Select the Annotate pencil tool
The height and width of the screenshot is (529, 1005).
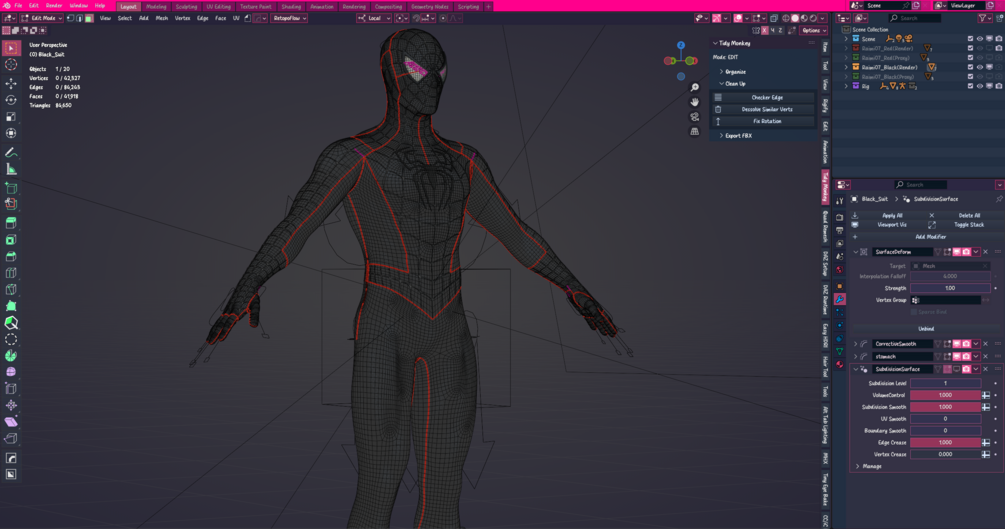(11, 153)
